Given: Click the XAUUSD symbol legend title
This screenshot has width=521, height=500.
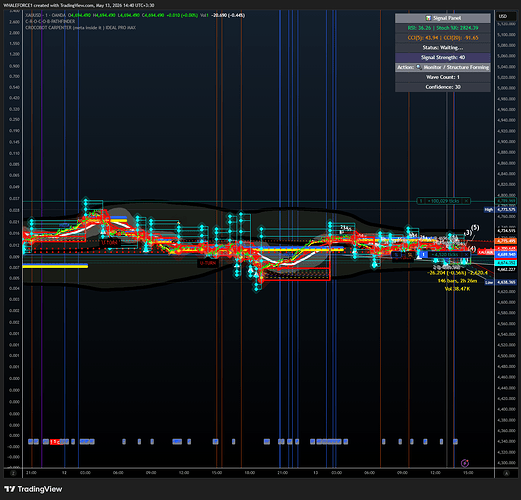Looking at the screenshot, I should (x=45, y=15).
